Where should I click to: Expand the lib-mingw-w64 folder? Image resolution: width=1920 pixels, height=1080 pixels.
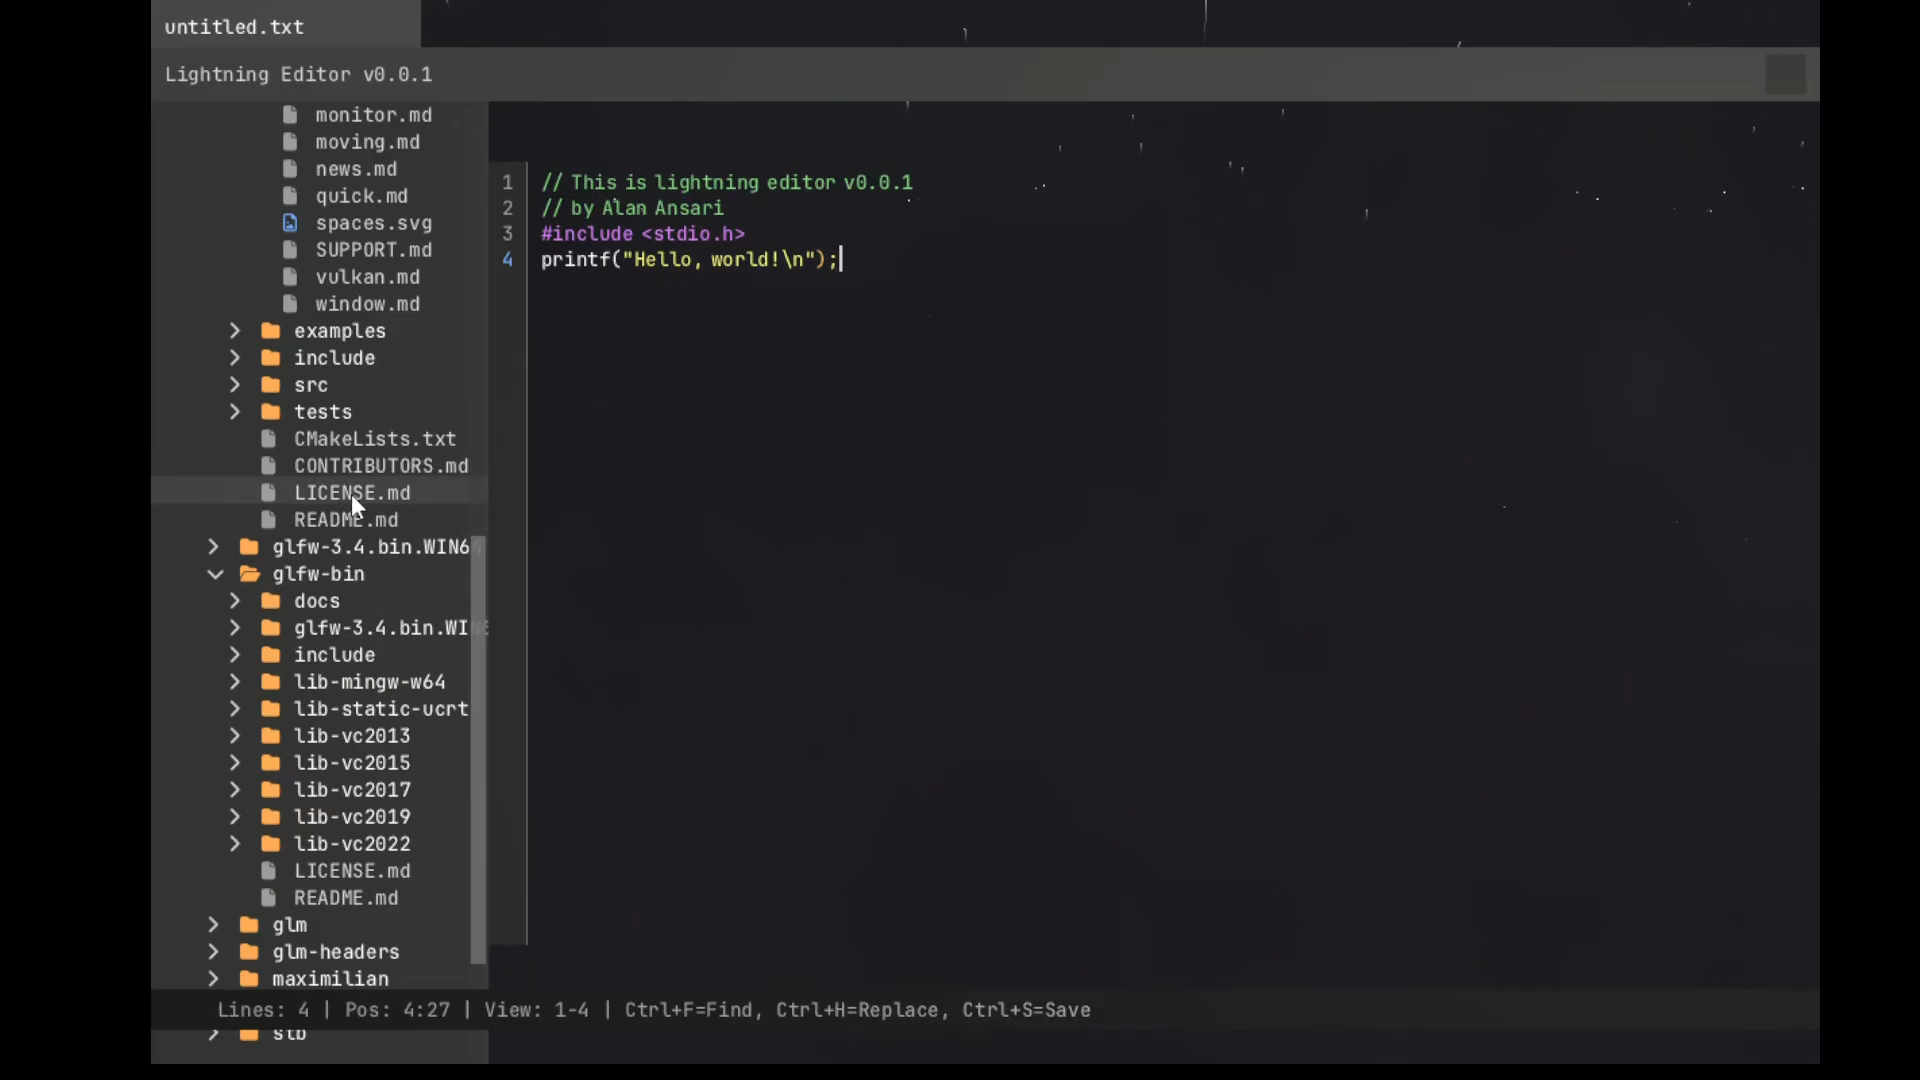[235, 681]
